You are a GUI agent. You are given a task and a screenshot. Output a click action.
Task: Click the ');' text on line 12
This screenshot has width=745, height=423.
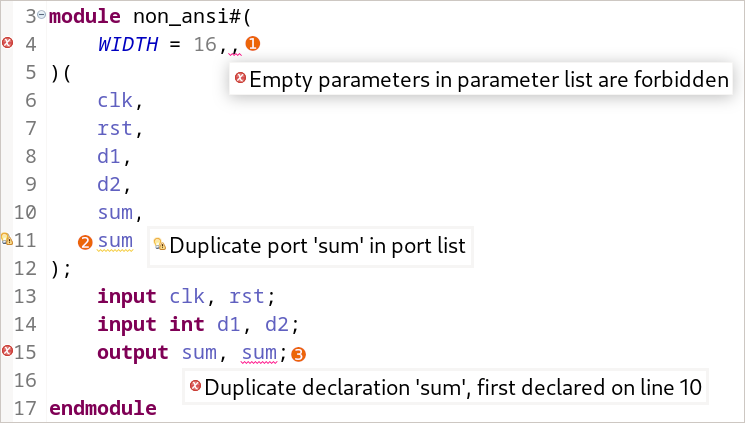tap(61, 269)
